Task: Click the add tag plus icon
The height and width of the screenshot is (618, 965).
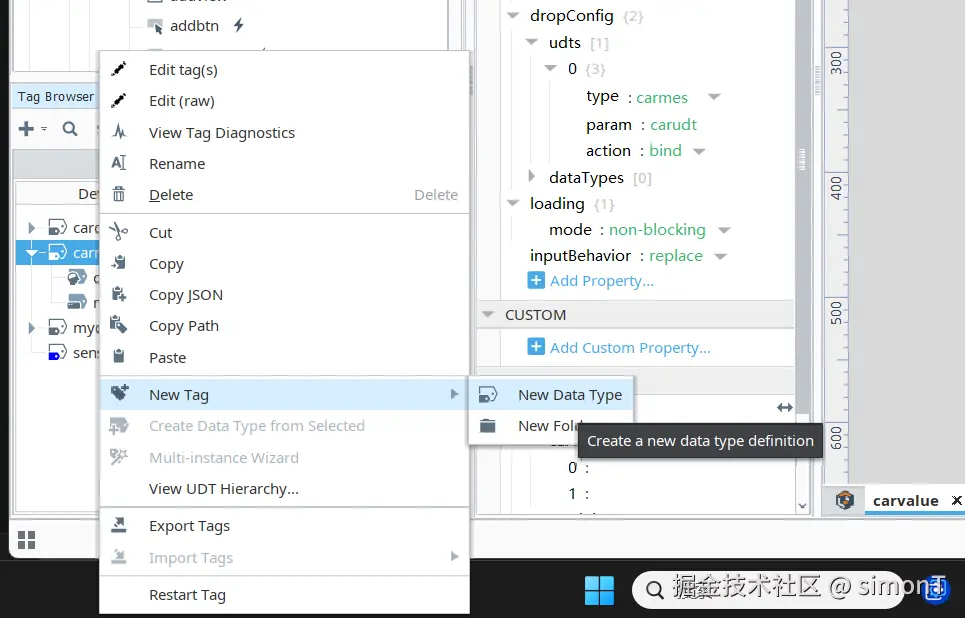Action: click(26, 128)
